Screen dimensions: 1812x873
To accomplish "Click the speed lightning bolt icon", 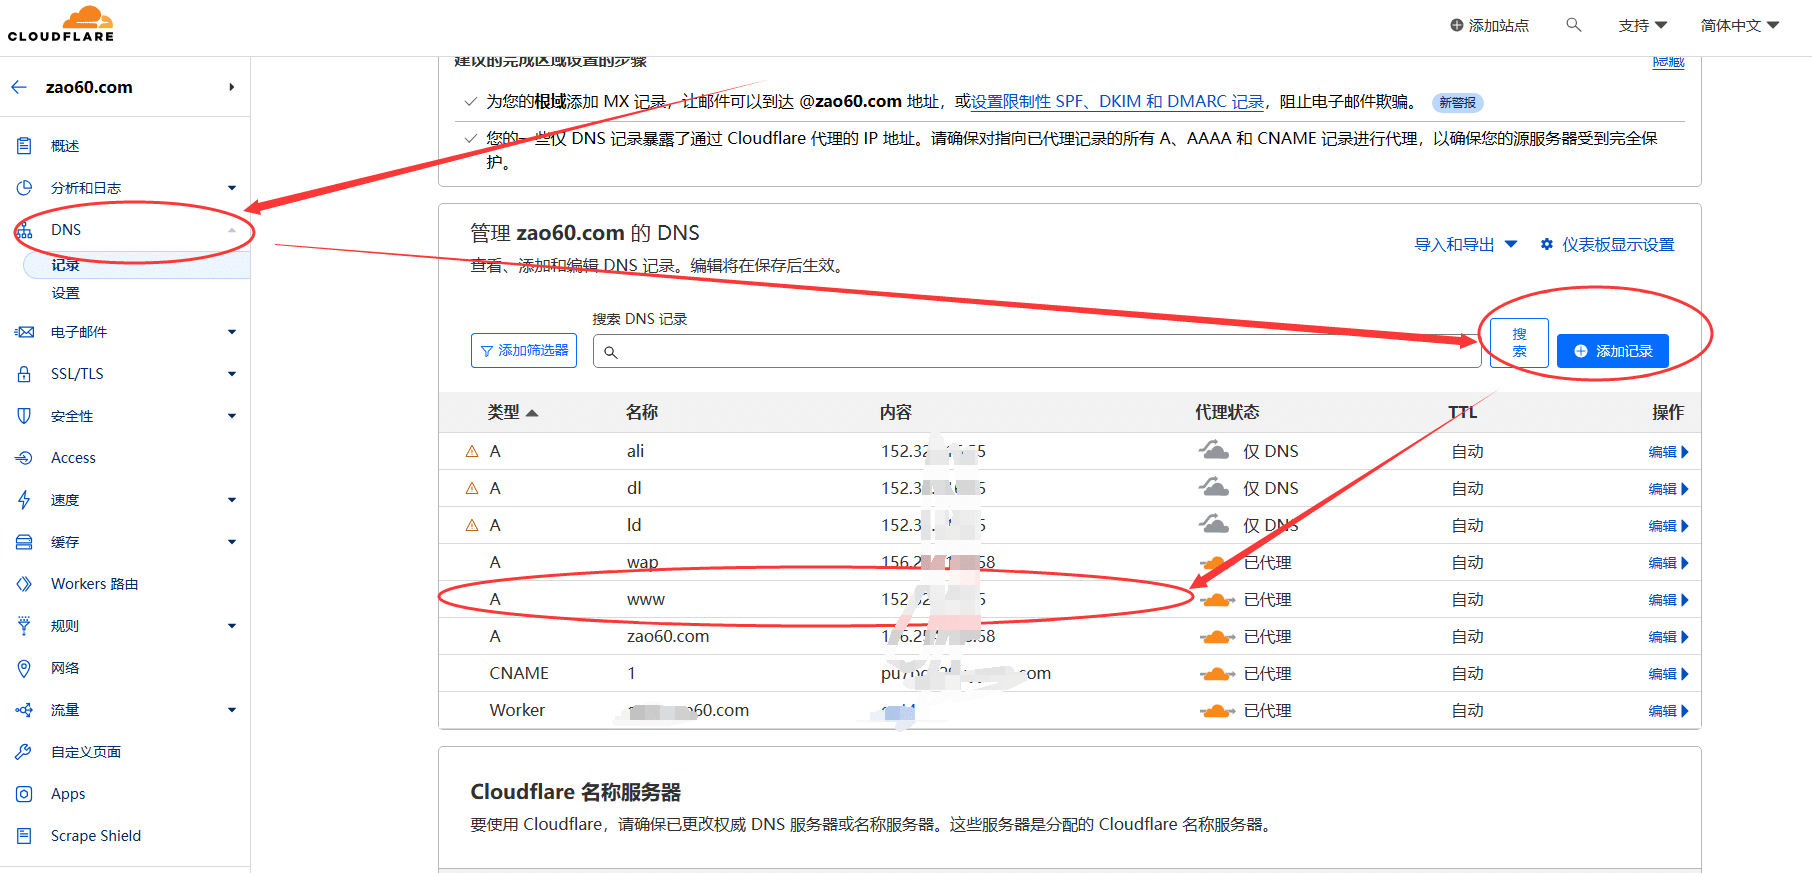I will (24, 500).
